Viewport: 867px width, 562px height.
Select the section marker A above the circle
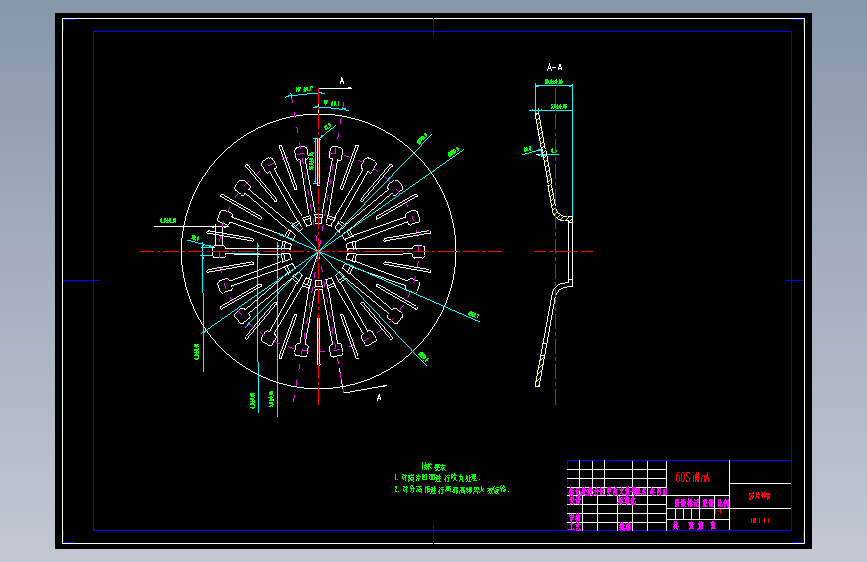[x=342, y=81]
